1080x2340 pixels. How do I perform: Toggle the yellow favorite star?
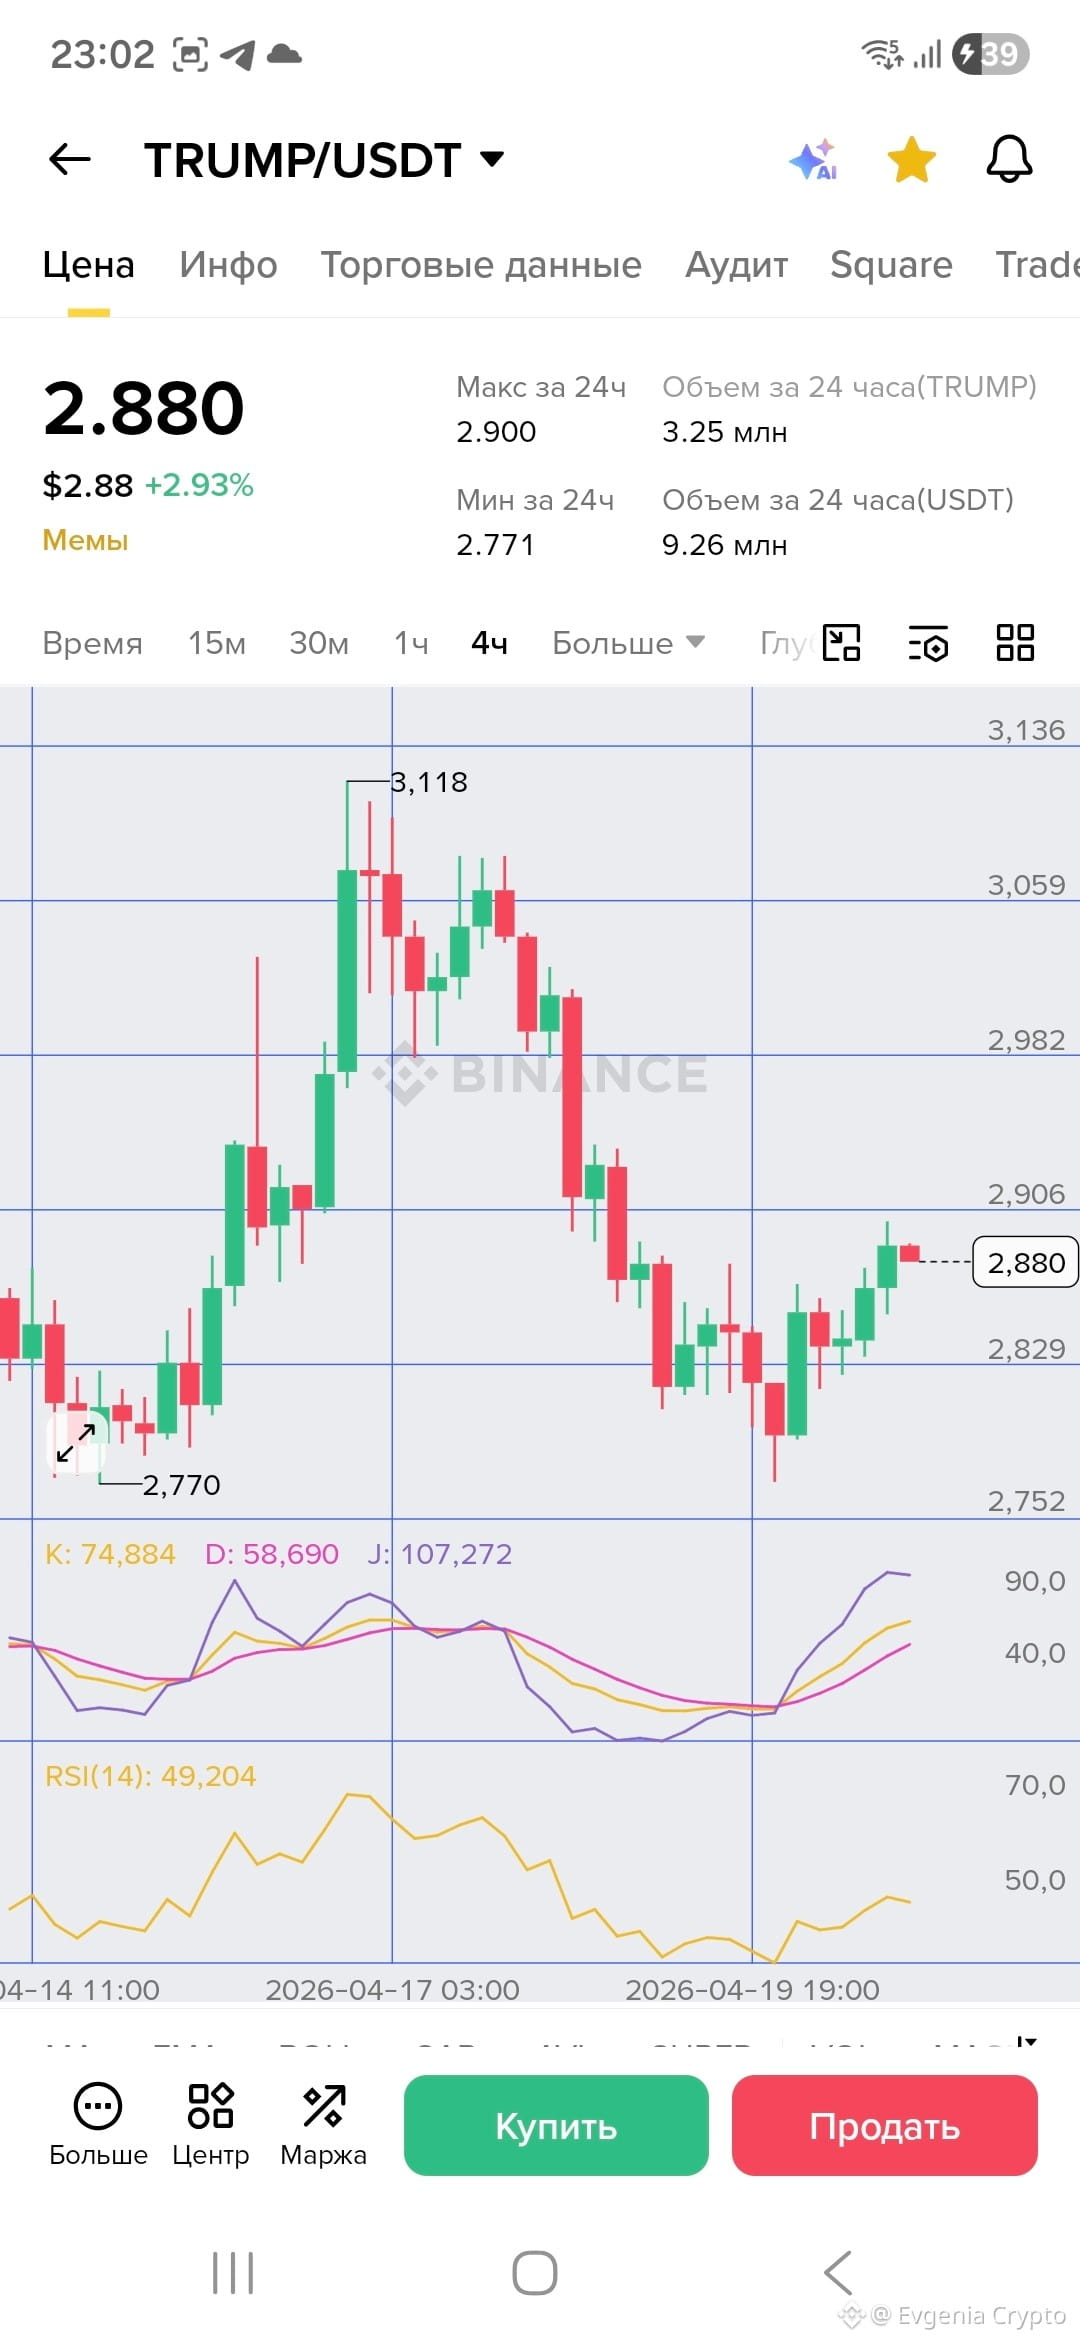point(912,160)
